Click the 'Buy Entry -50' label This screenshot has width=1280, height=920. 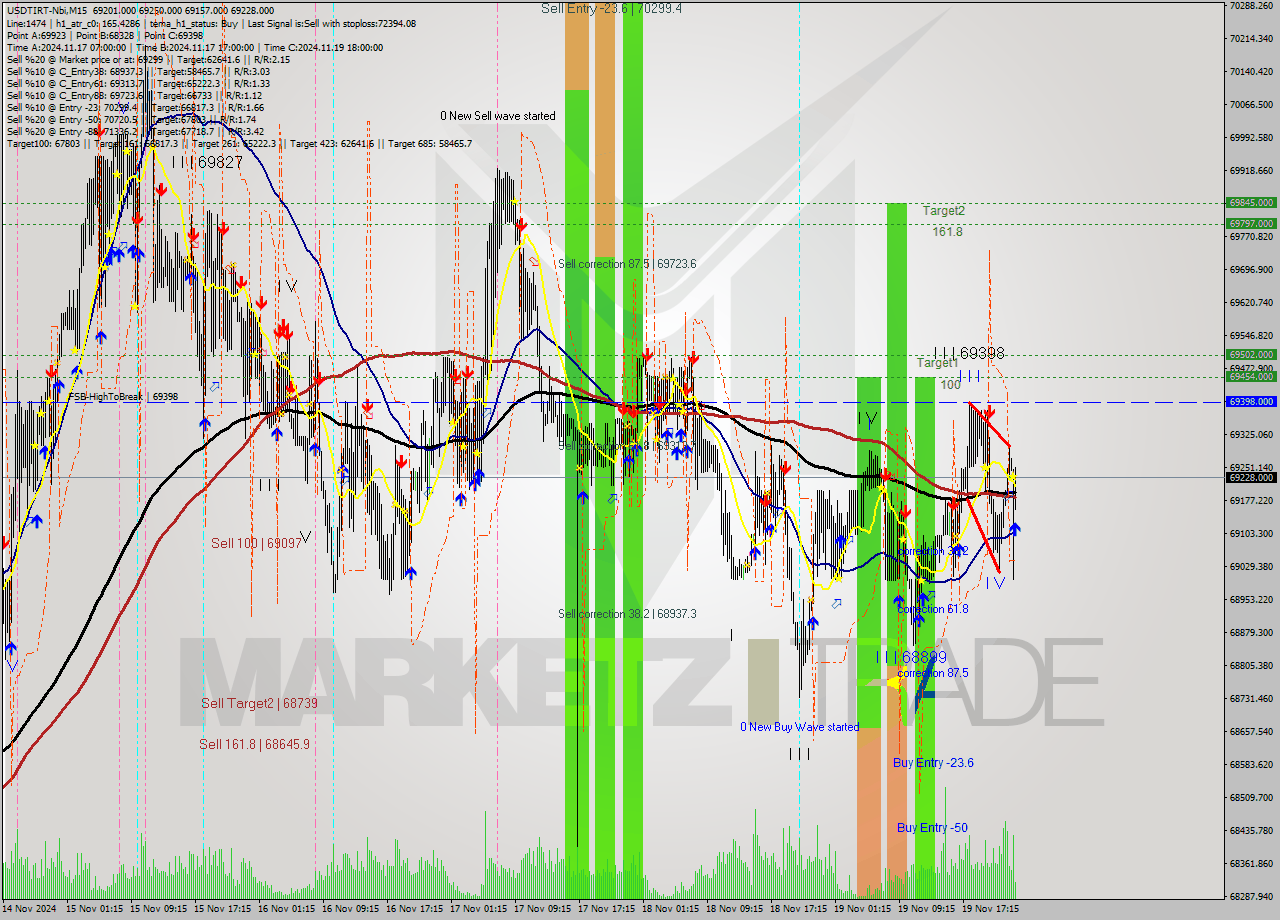click(932, 828)
